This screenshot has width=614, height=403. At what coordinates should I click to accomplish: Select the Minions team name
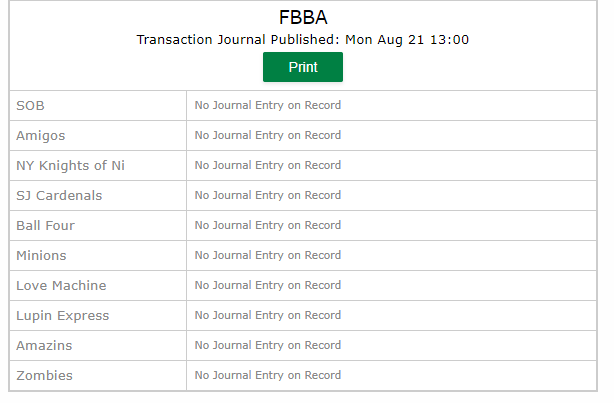point(41,256)
